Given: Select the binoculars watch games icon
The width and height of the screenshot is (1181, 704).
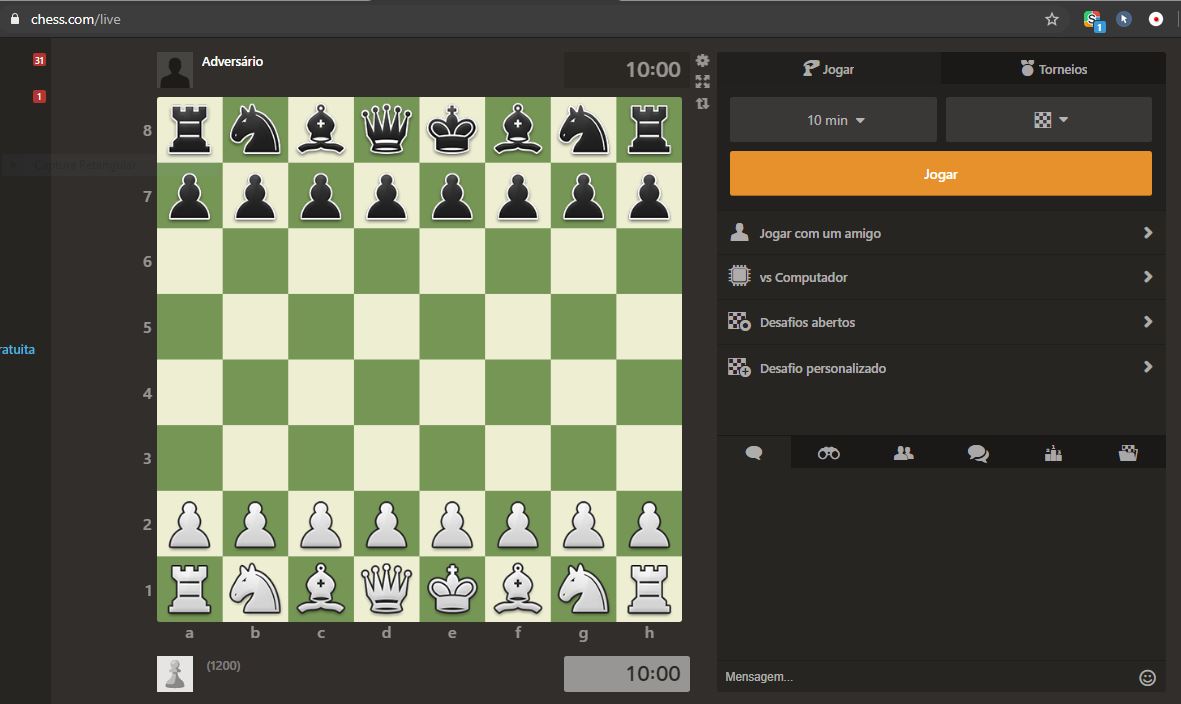Looking at the screenshot, I should (x=828, y=452).
